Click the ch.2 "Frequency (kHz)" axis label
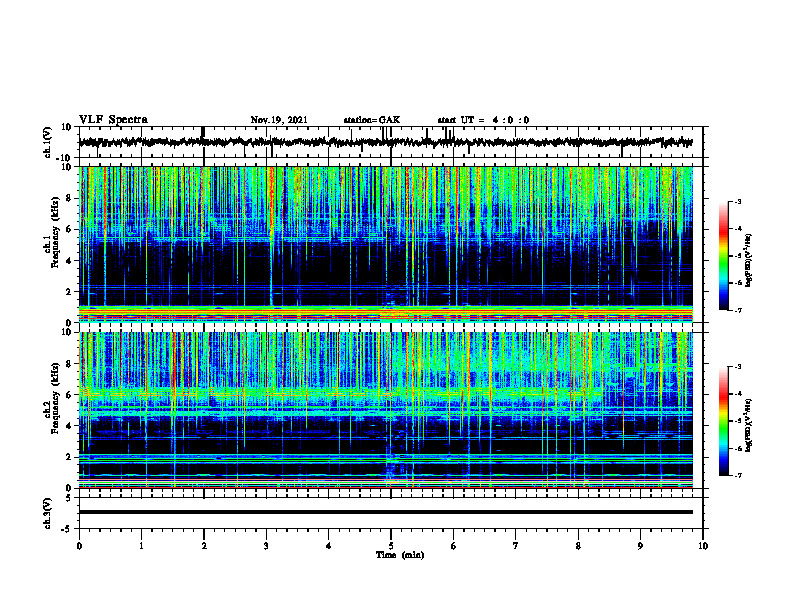792x612 pixels. pyautogui.click(x=55, y=398)
